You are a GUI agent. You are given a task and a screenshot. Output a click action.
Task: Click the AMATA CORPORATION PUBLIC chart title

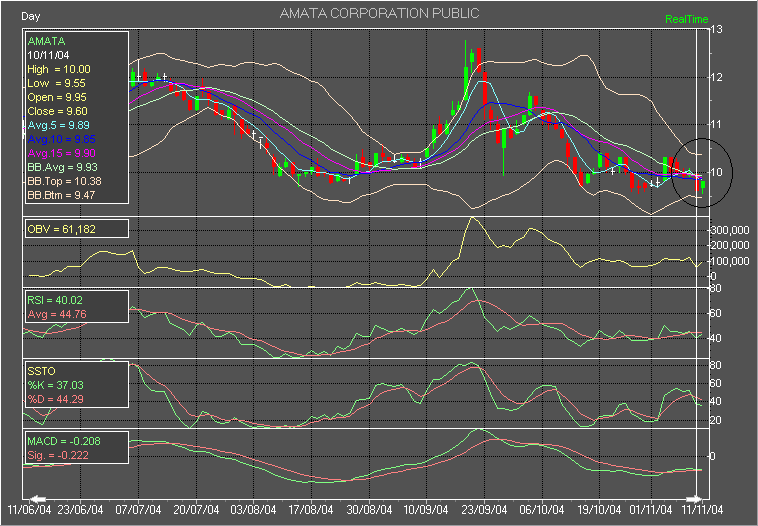point(379,14)
